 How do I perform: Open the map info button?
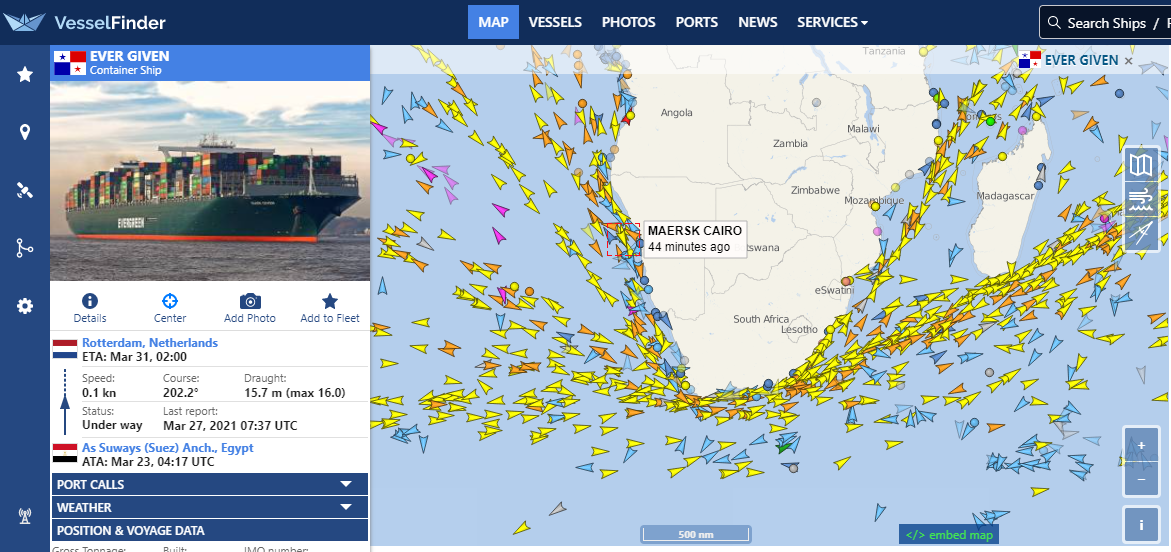tap(1141, 525)
